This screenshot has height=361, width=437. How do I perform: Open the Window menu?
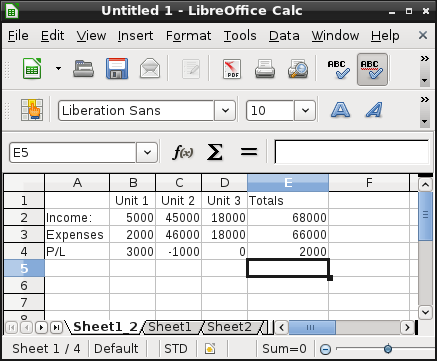335,35
